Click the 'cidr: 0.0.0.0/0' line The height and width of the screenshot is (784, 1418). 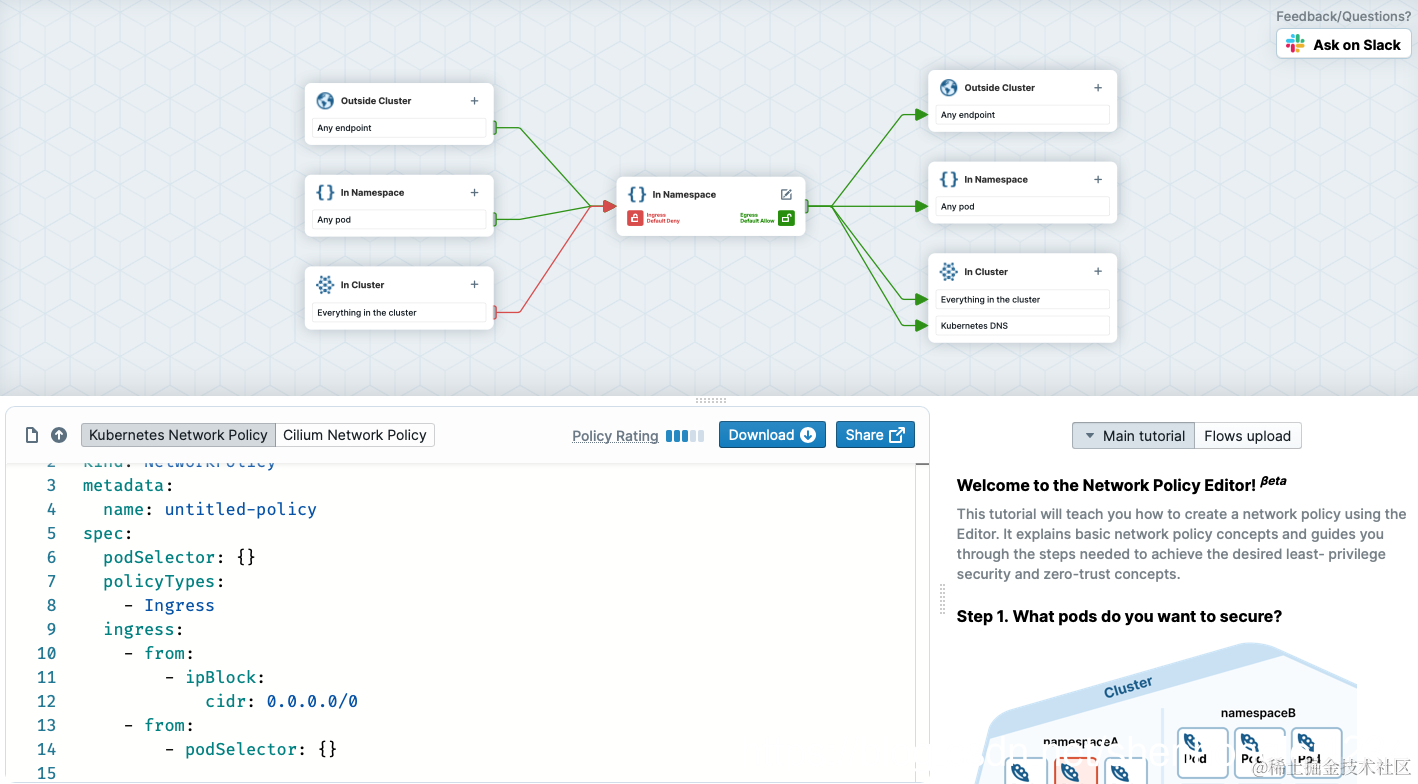click(x=282, y=701)
